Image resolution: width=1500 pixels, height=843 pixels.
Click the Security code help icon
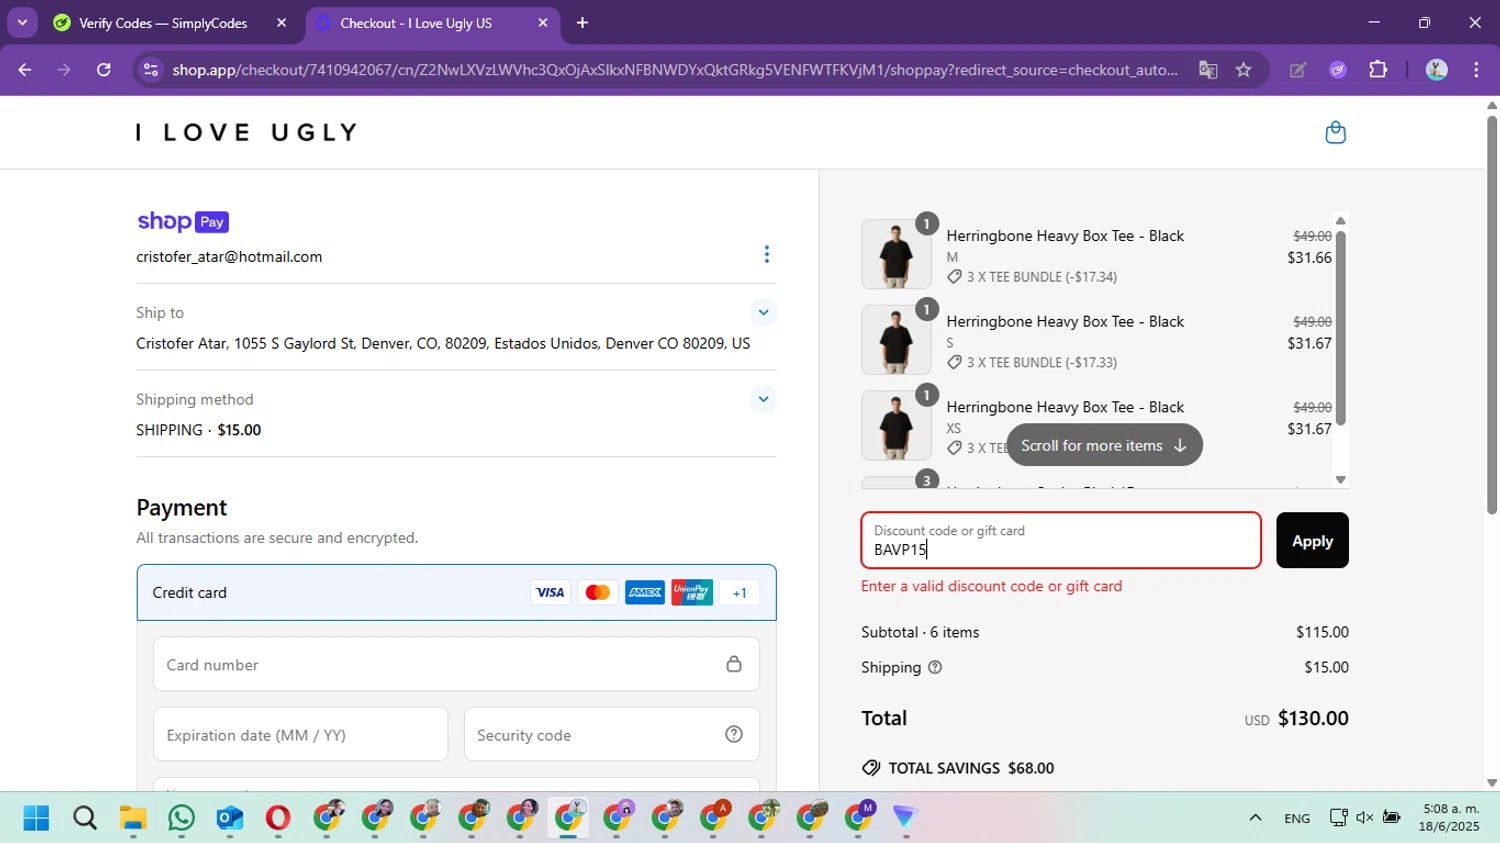(x=734, y=734)
